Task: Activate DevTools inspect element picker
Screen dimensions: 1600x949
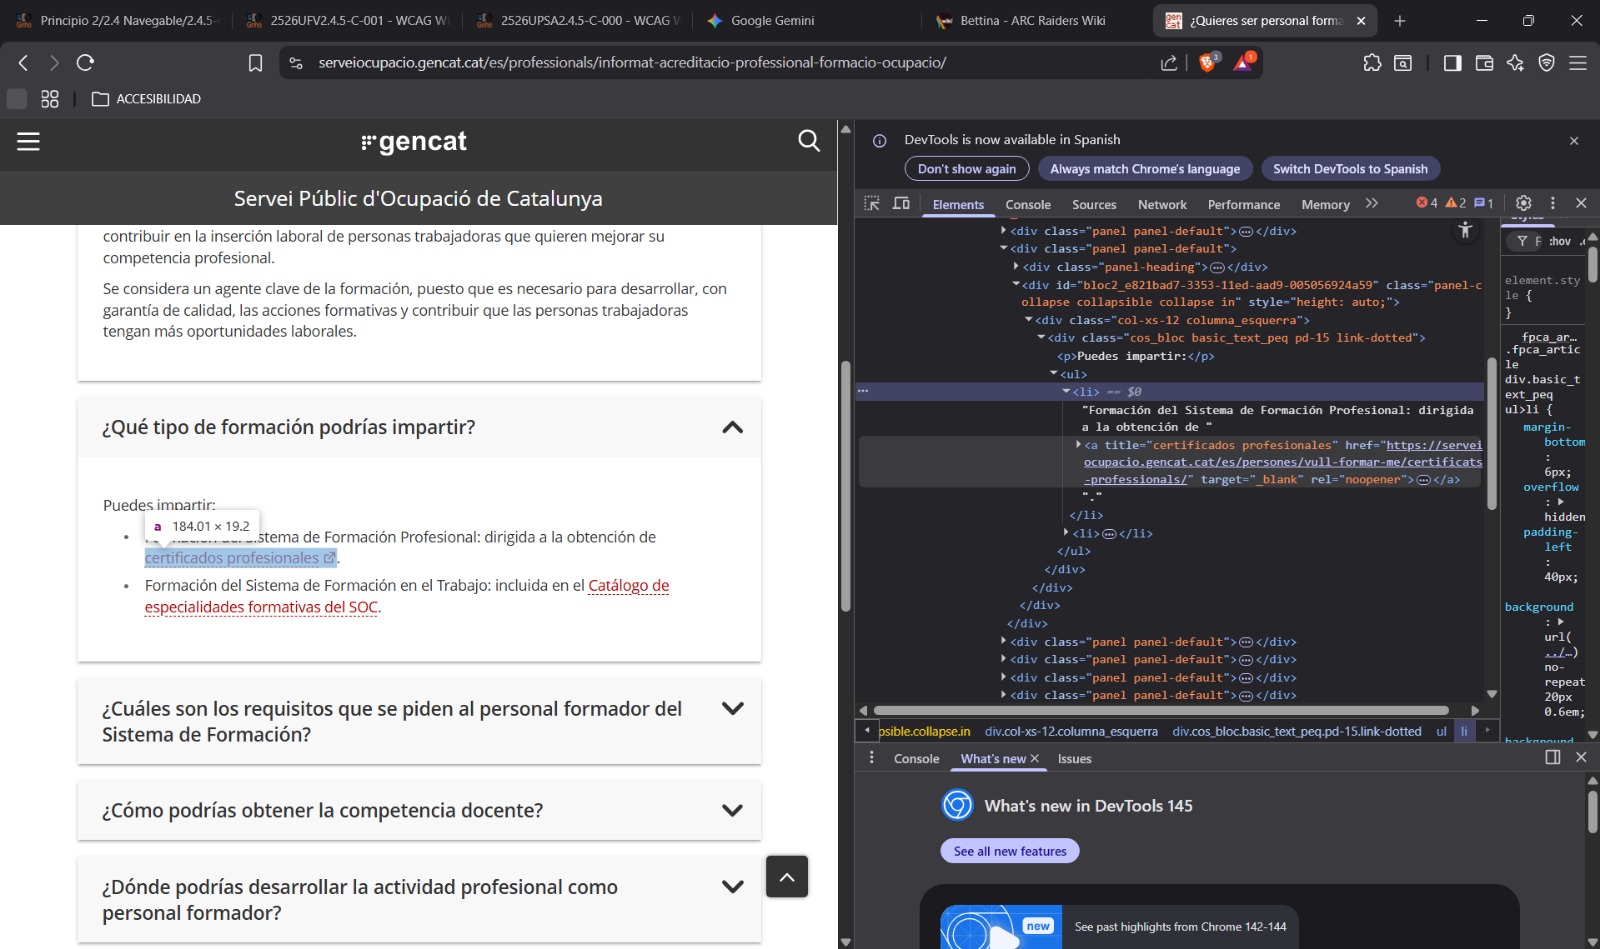Action: pos(872,203)
